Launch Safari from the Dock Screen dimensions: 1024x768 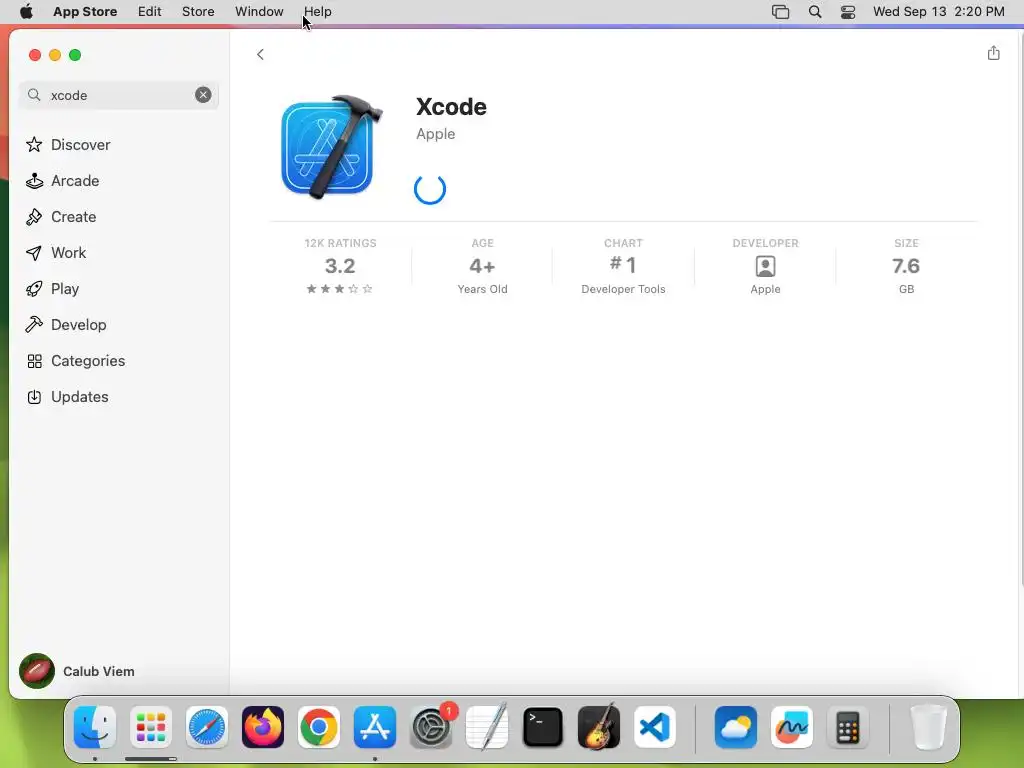point(207,728)
